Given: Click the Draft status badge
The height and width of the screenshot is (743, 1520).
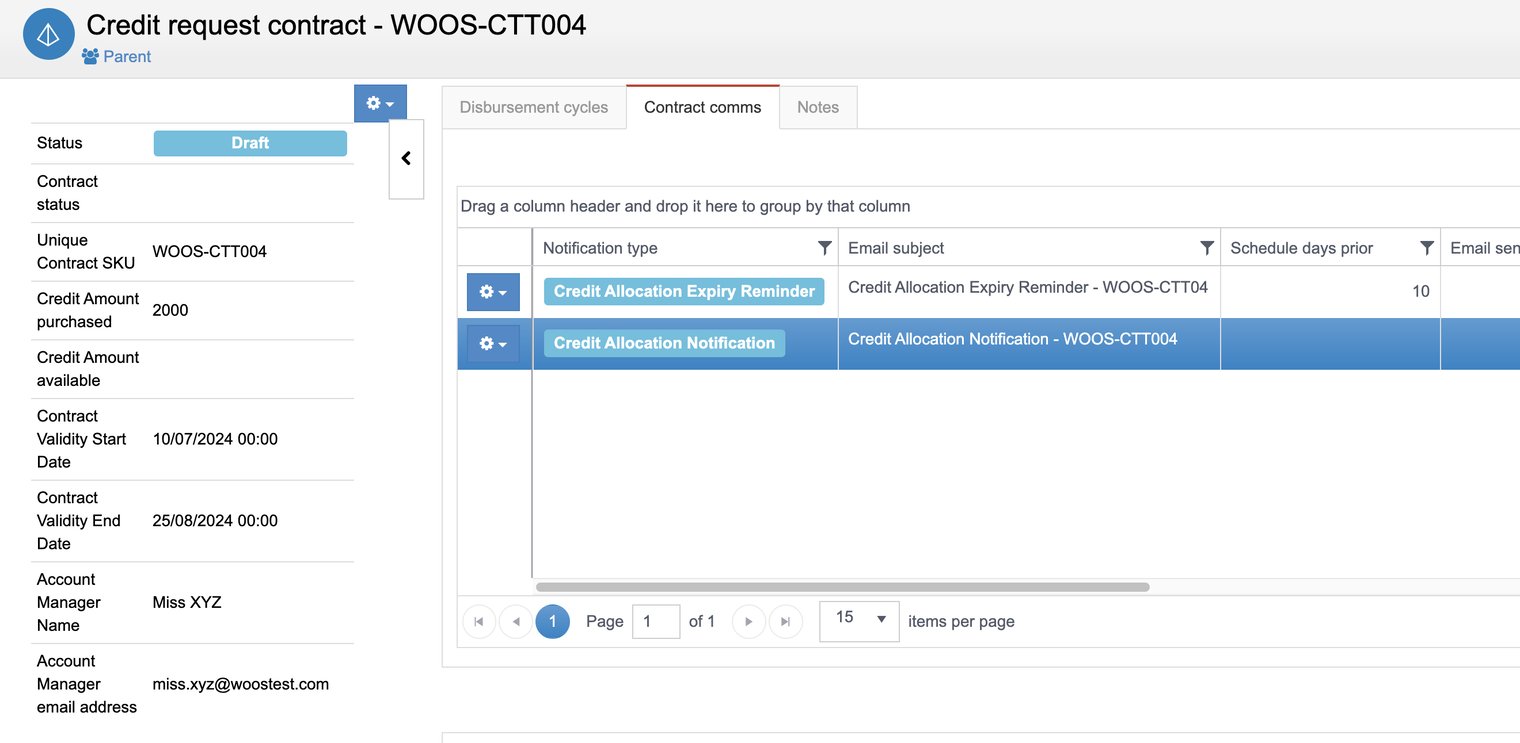Looking at the screenshot, I should pyautogui.click(x=250, y=143).
